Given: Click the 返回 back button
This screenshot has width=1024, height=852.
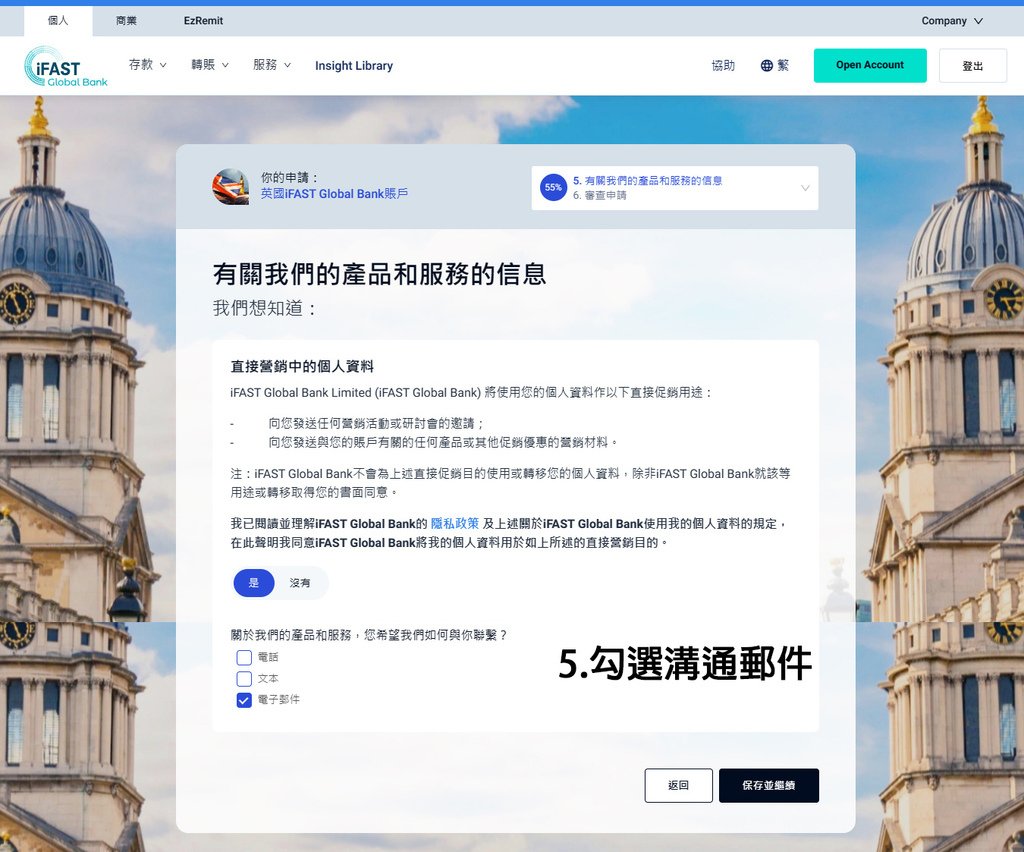Looking at the screenshot, I should click(x=679, y=785).
